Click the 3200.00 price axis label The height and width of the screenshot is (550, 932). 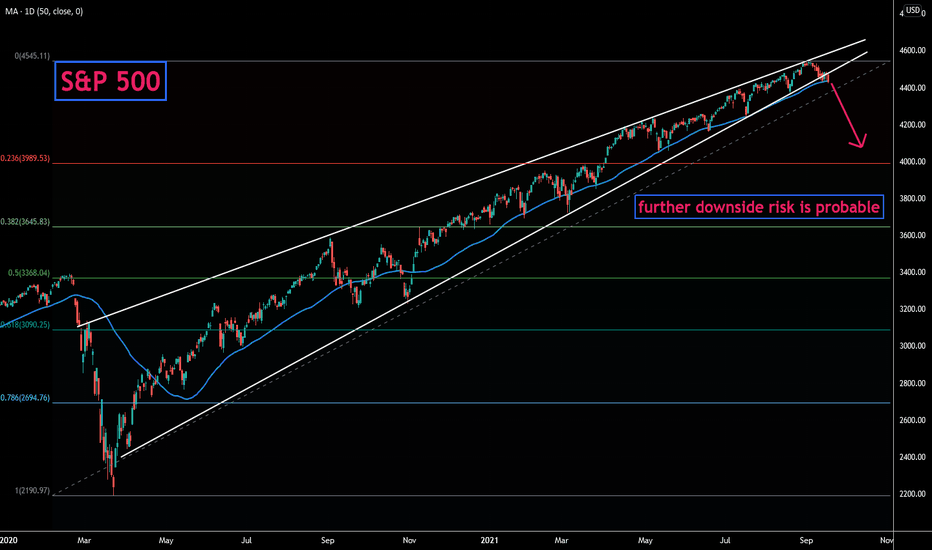[912, 309]
